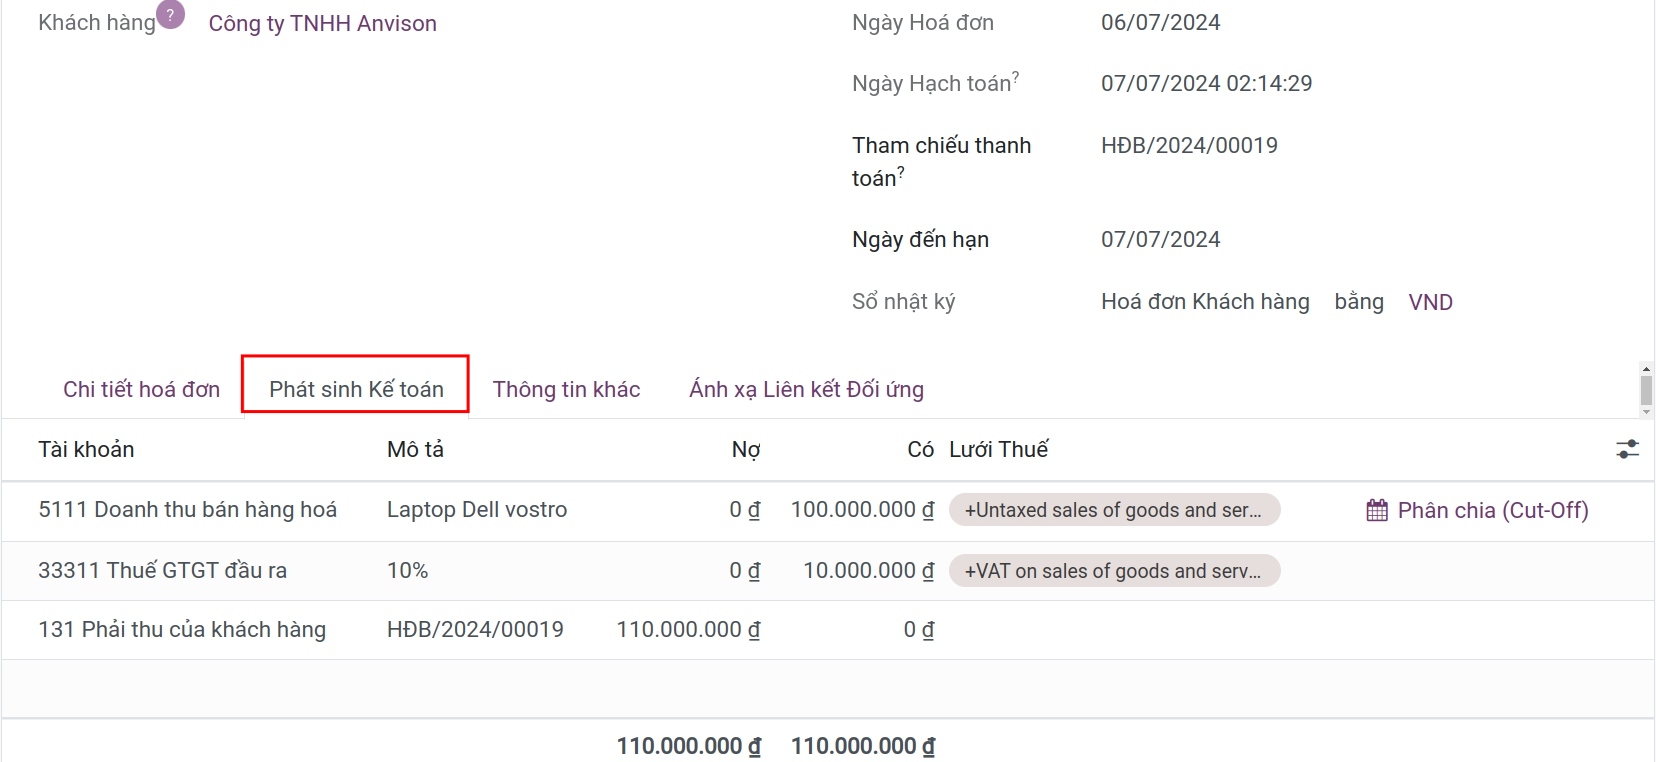Select the 33311 Thuế GTGT đầu ra row
This screenshot has width=1656, height=762.
[162, 571]
